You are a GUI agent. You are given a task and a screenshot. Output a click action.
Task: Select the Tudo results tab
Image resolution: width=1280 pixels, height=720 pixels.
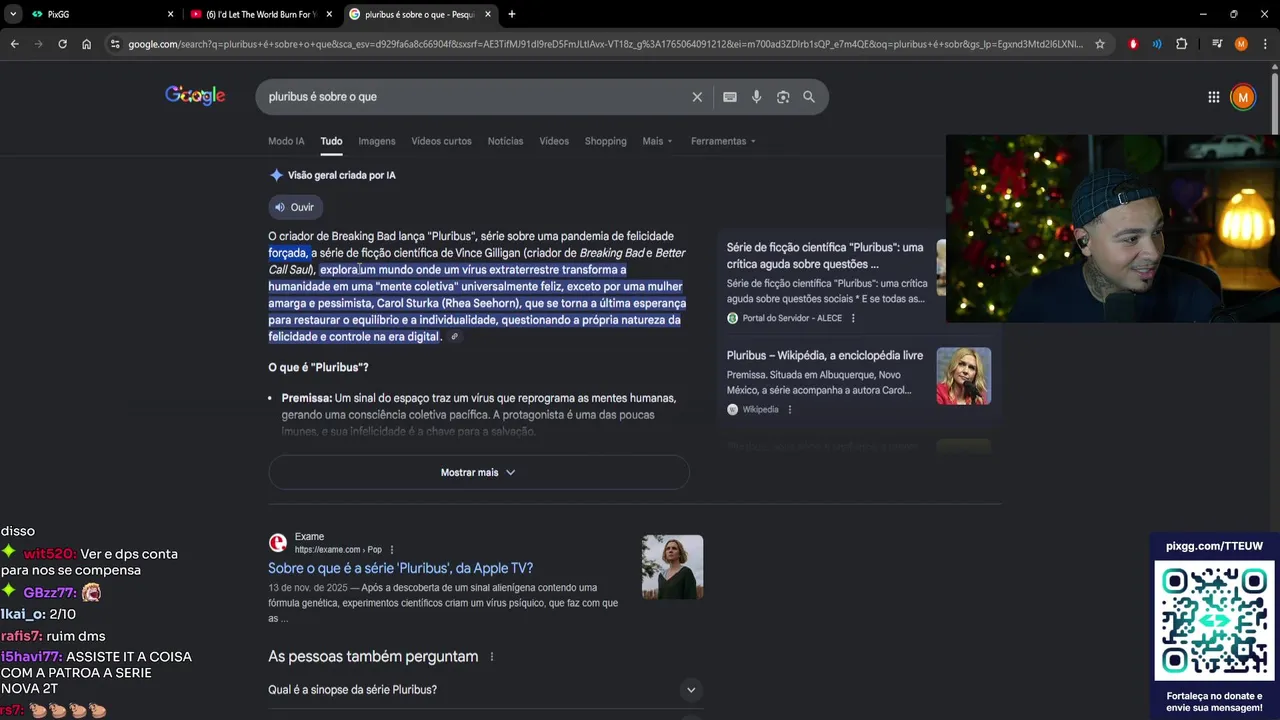(331, 141)
